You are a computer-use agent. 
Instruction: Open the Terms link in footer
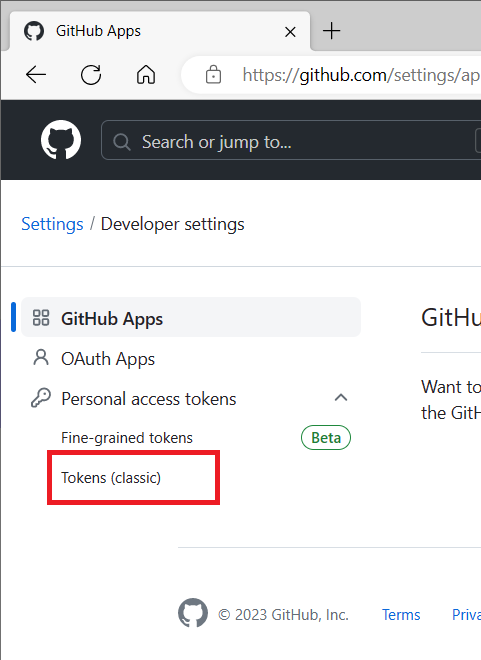pos(401,615)
